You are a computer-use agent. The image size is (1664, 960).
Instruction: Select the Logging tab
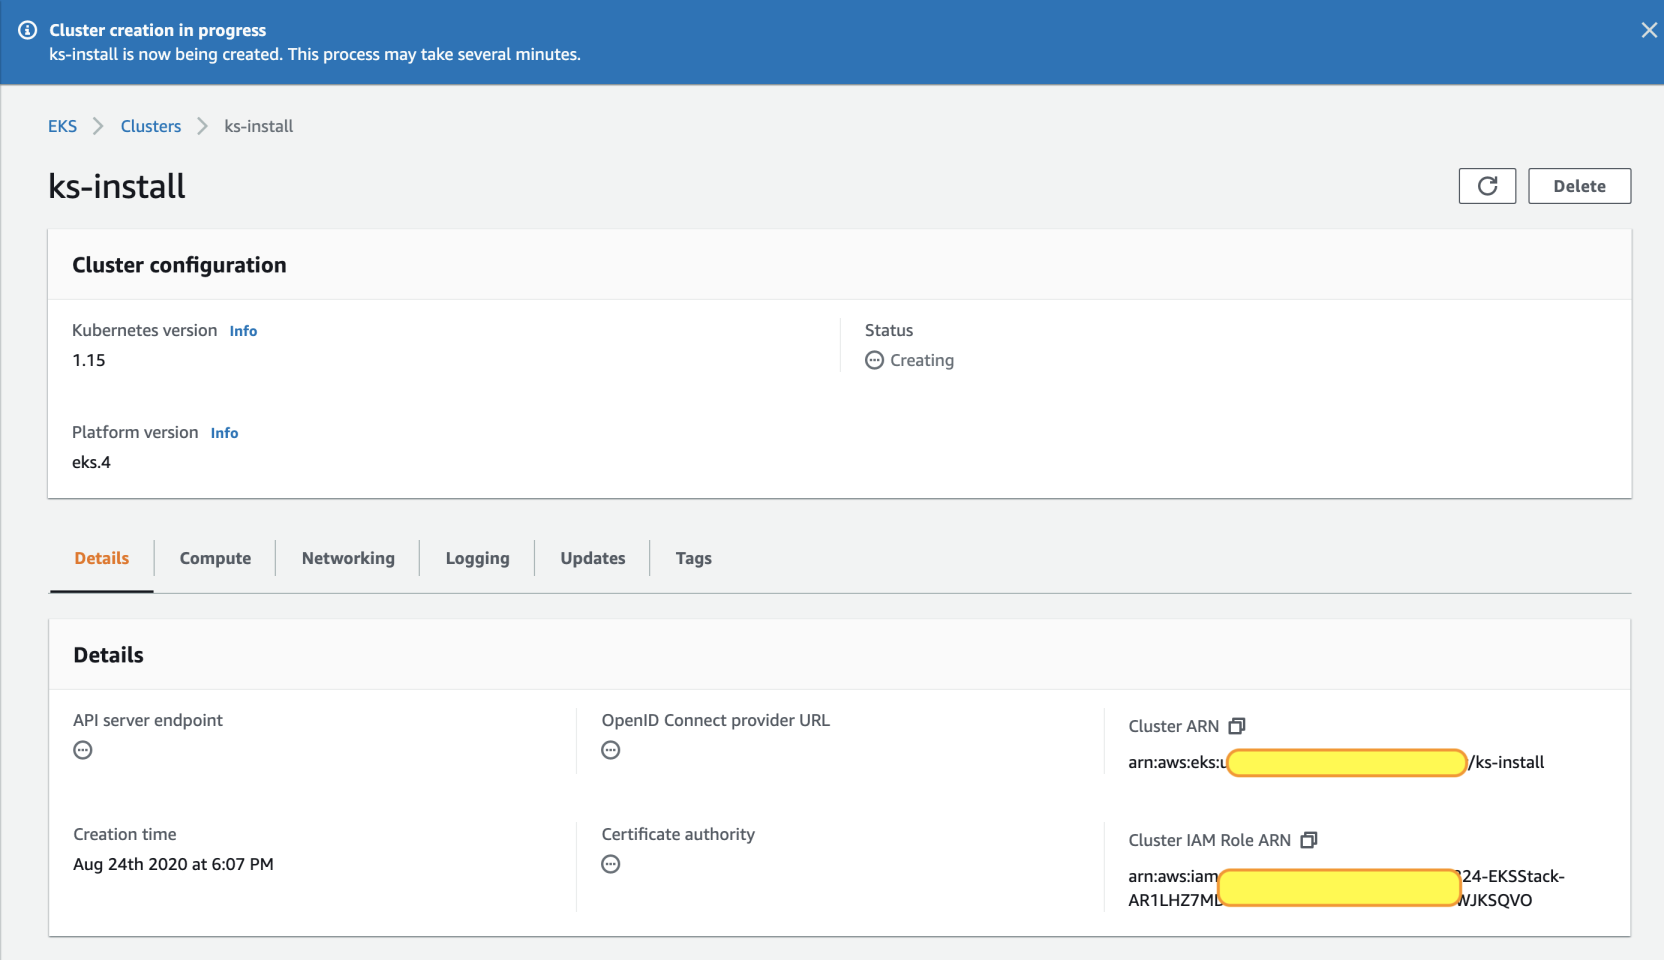click(477, 558)
